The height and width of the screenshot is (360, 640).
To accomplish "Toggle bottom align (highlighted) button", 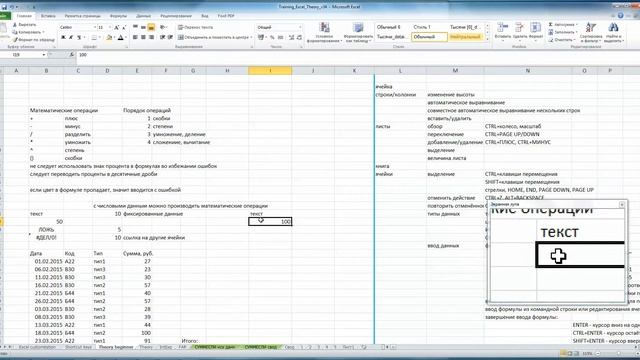I will click(151, 27).
